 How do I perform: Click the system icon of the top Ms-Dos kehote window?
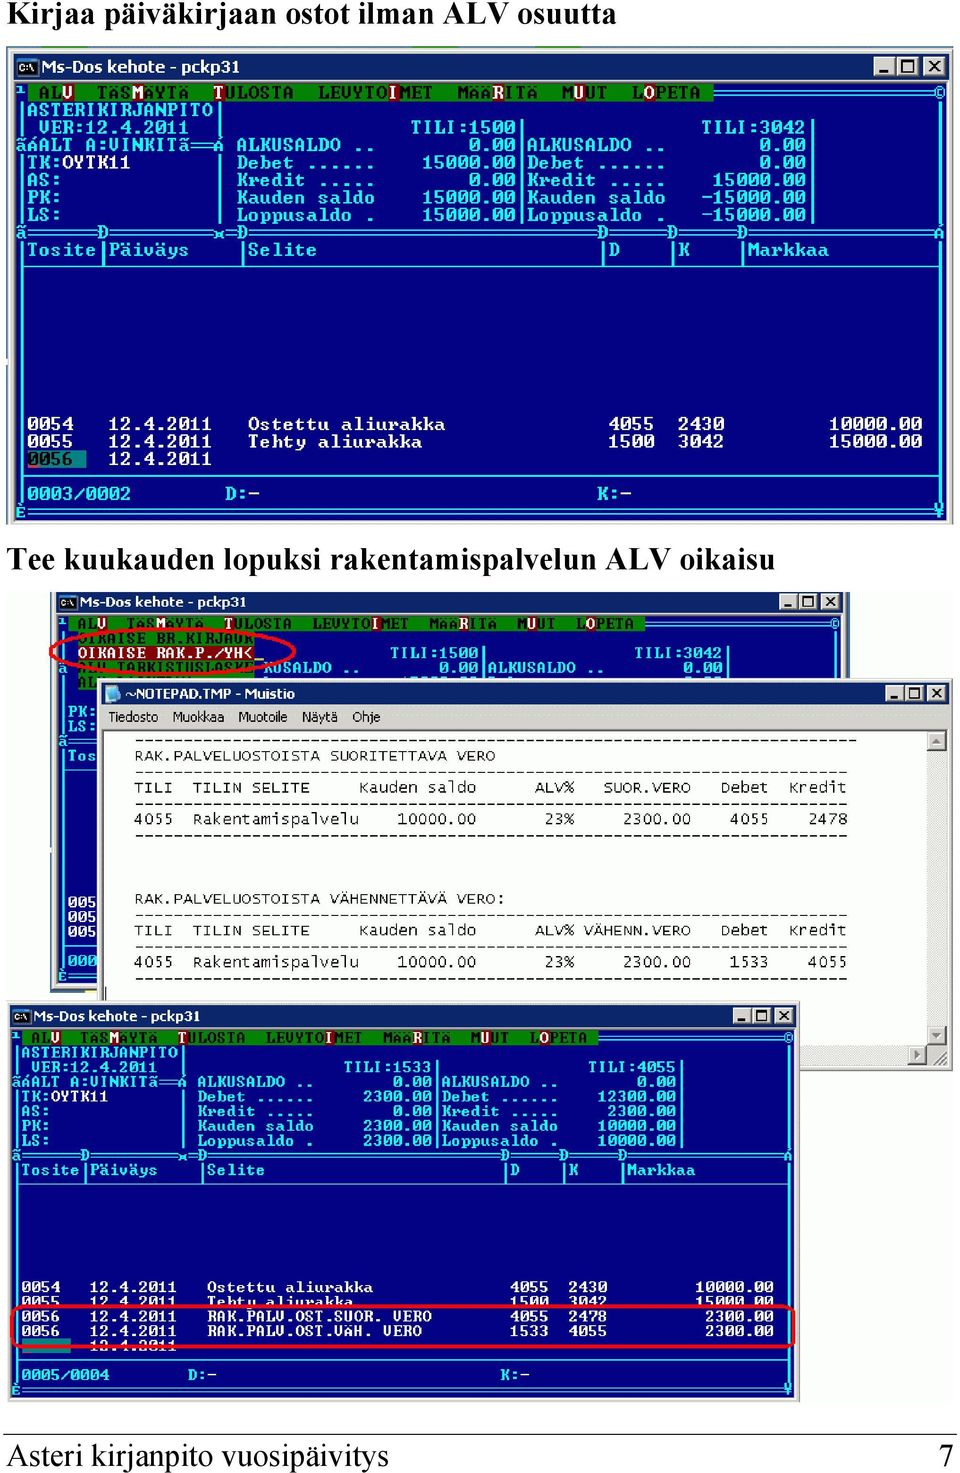pyautogui.click(x=27, y=67)
